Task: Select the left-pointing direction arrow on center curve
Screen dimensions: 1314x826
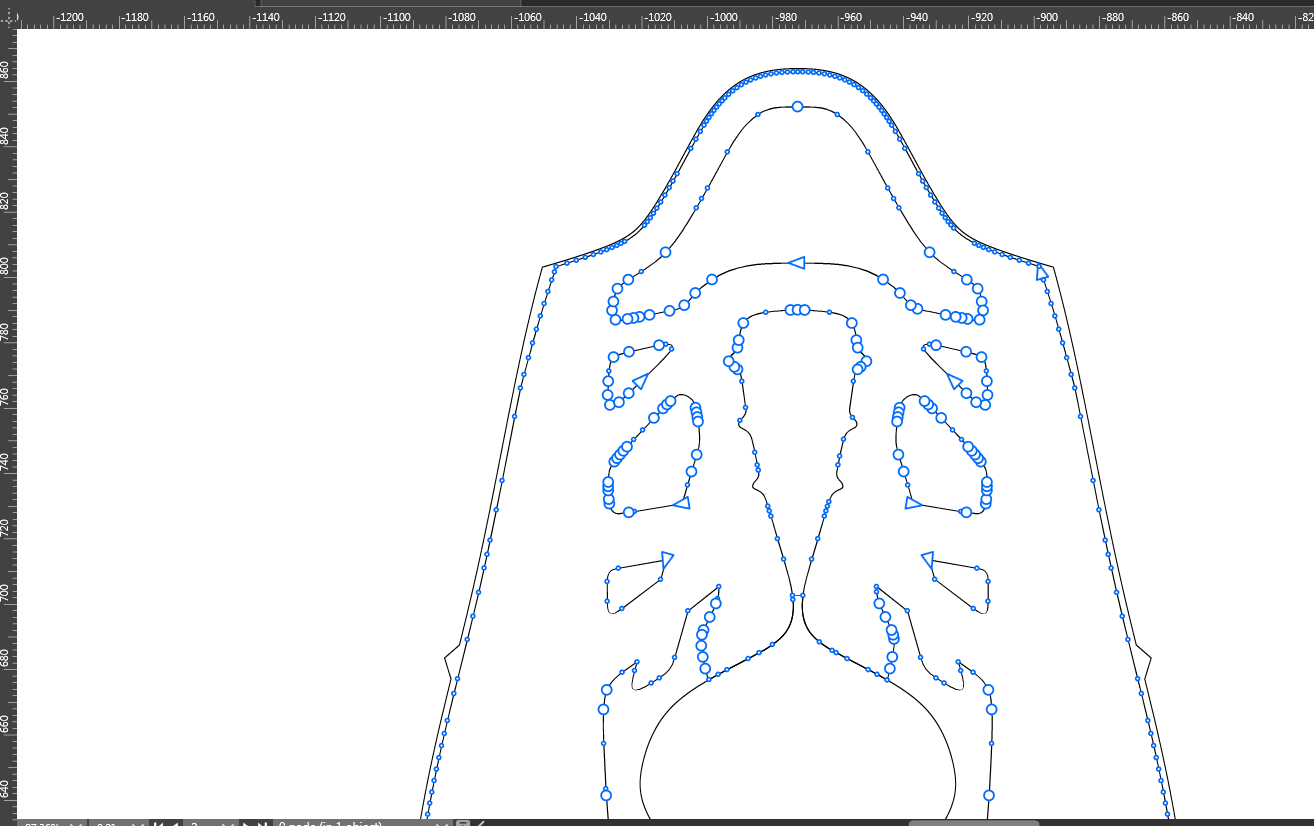Action: pos(796,263)
